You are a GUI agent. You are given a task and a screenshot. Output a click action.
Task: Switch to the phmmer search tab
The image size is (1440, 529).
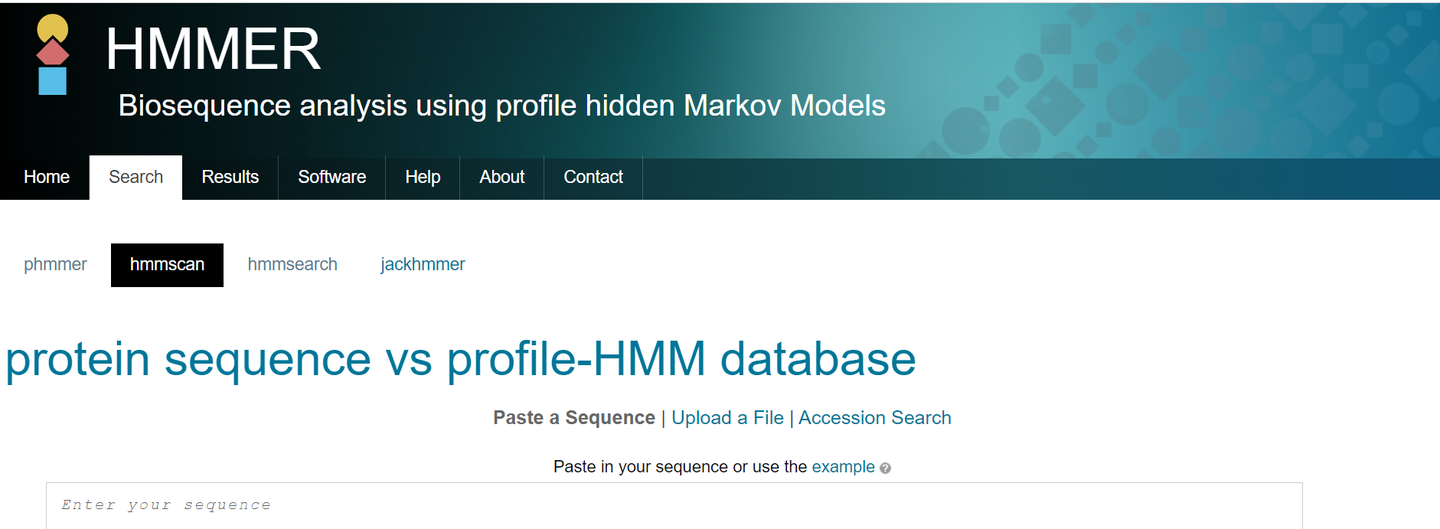pyautogui.click(x=55, y=265)
